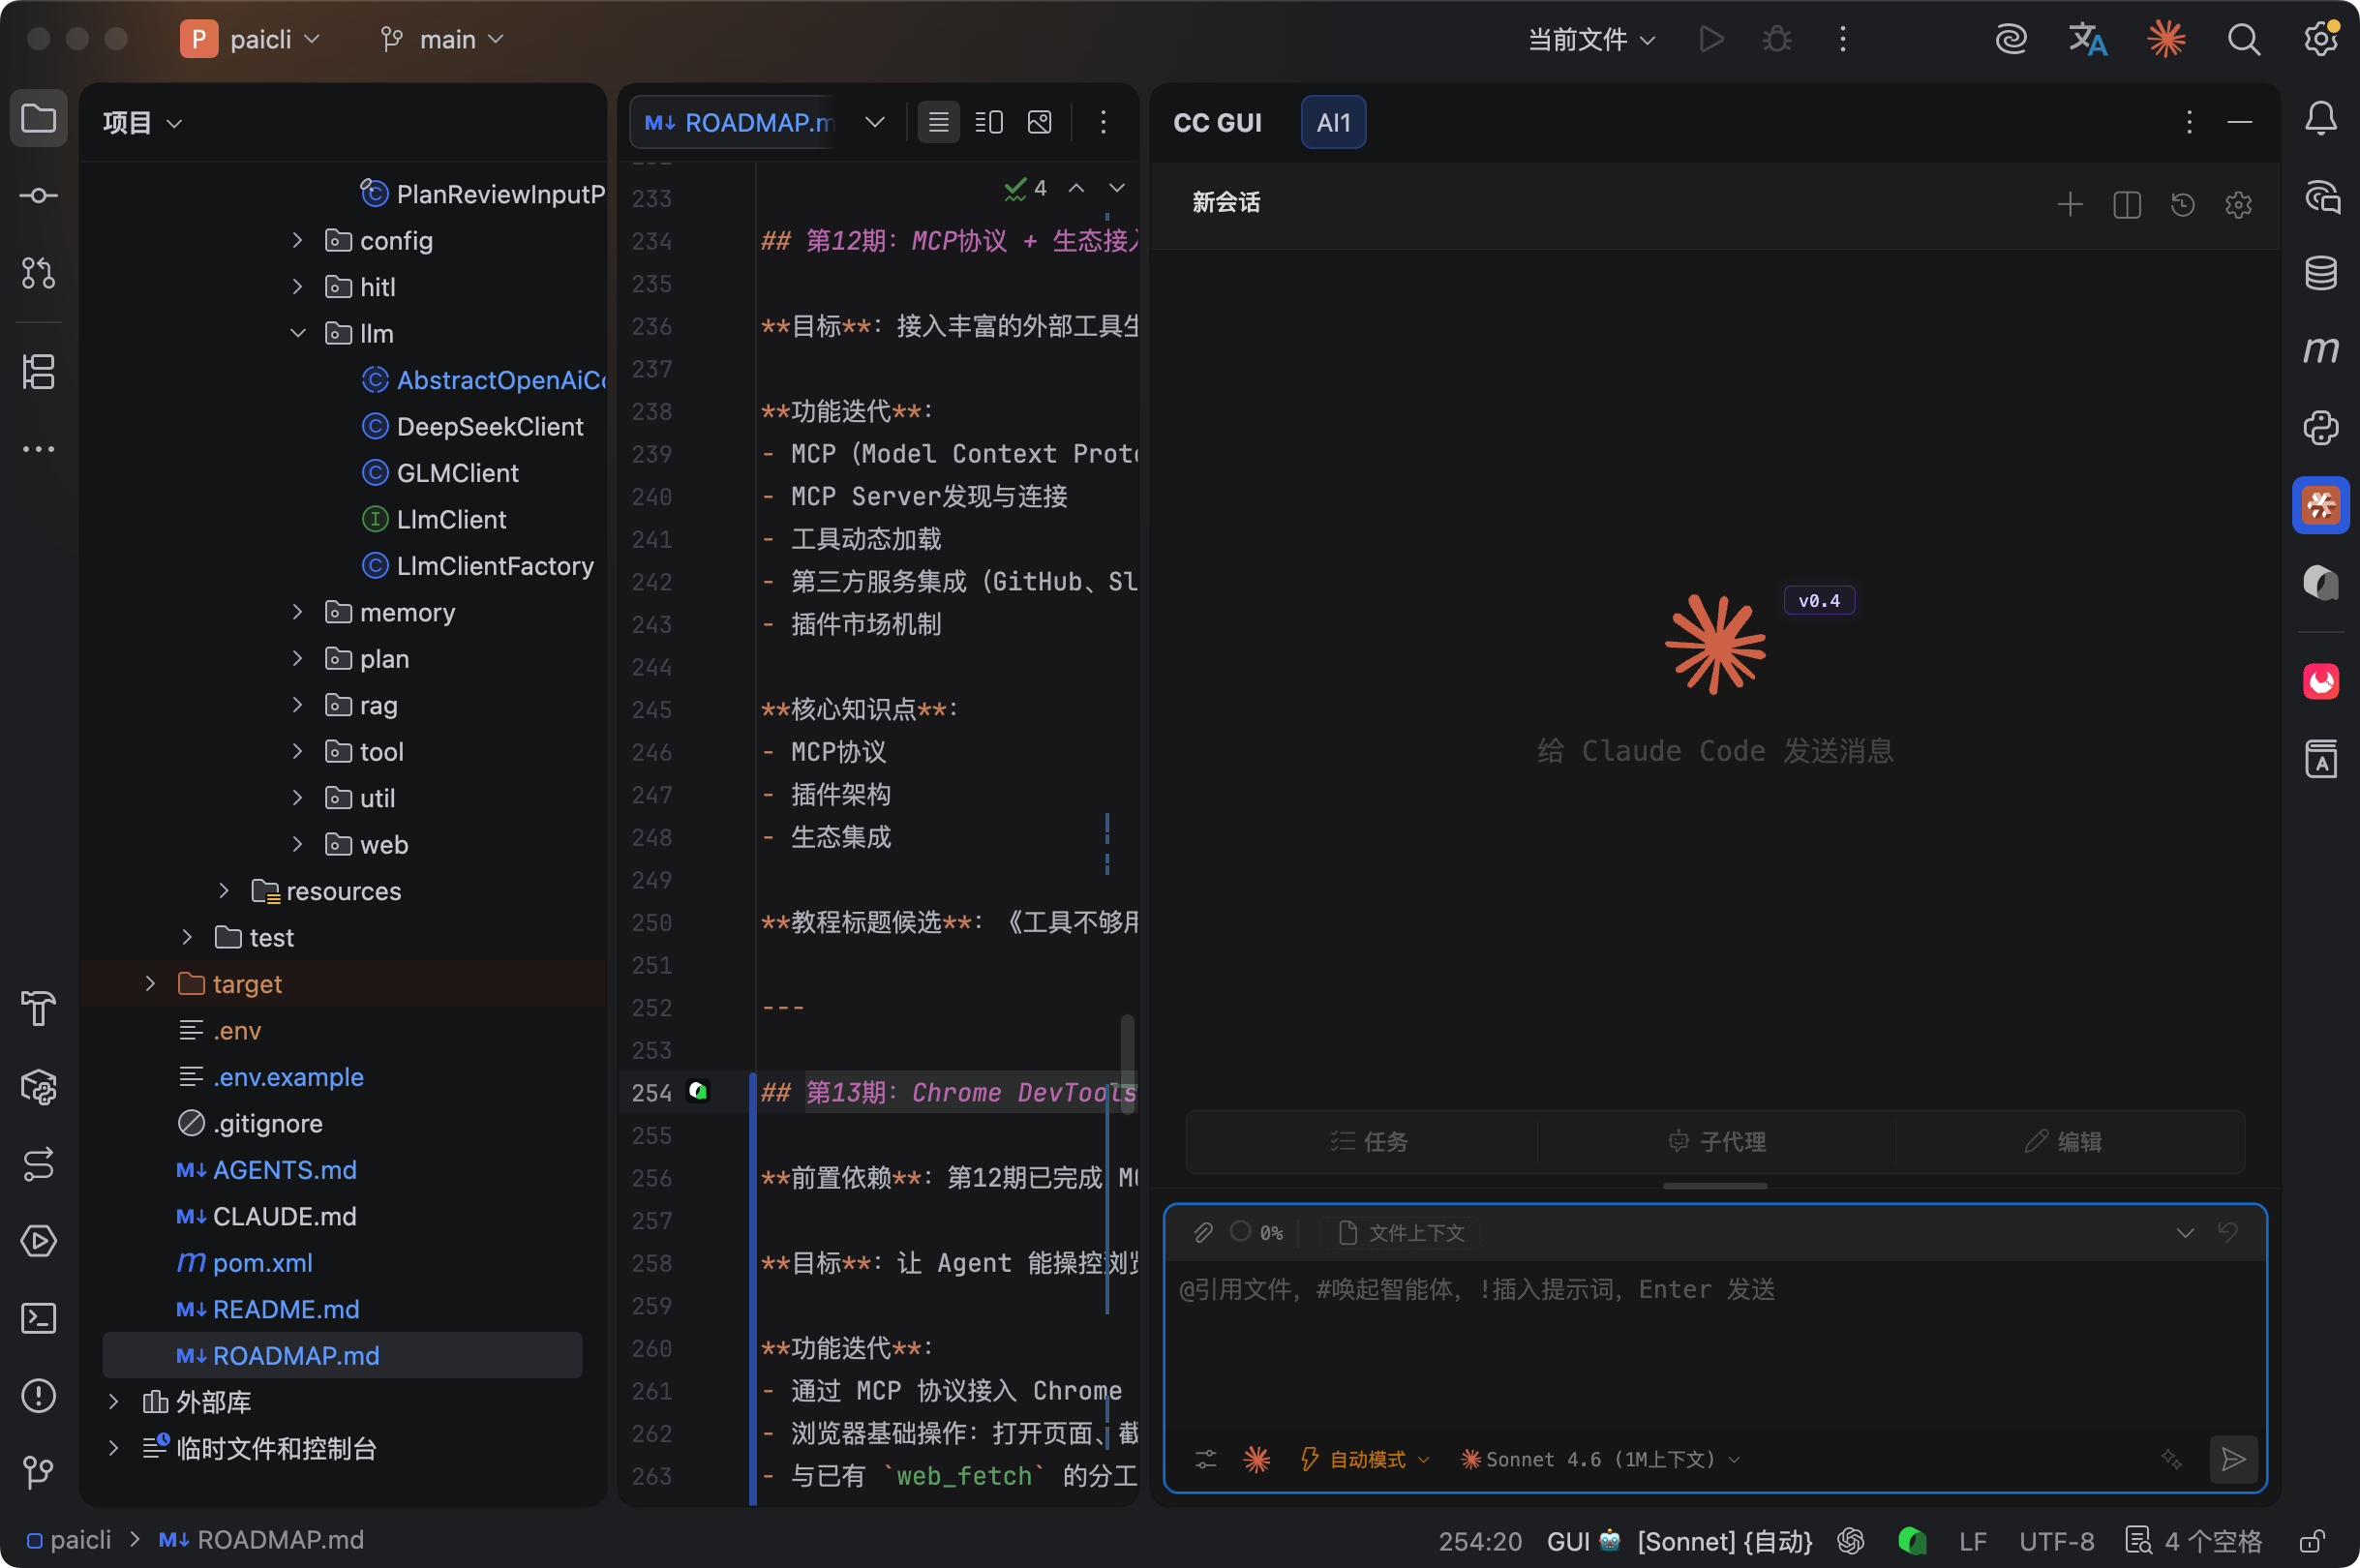Open pom.xml in project tree

[262, 1263]
